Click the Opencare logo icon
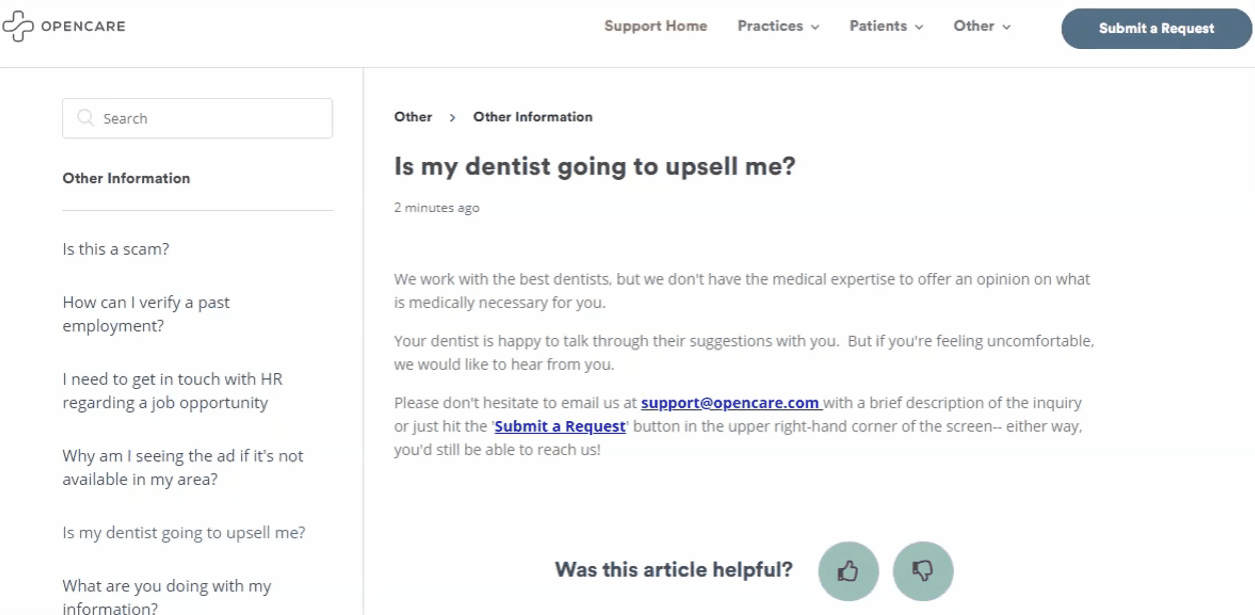 (18, 27)
